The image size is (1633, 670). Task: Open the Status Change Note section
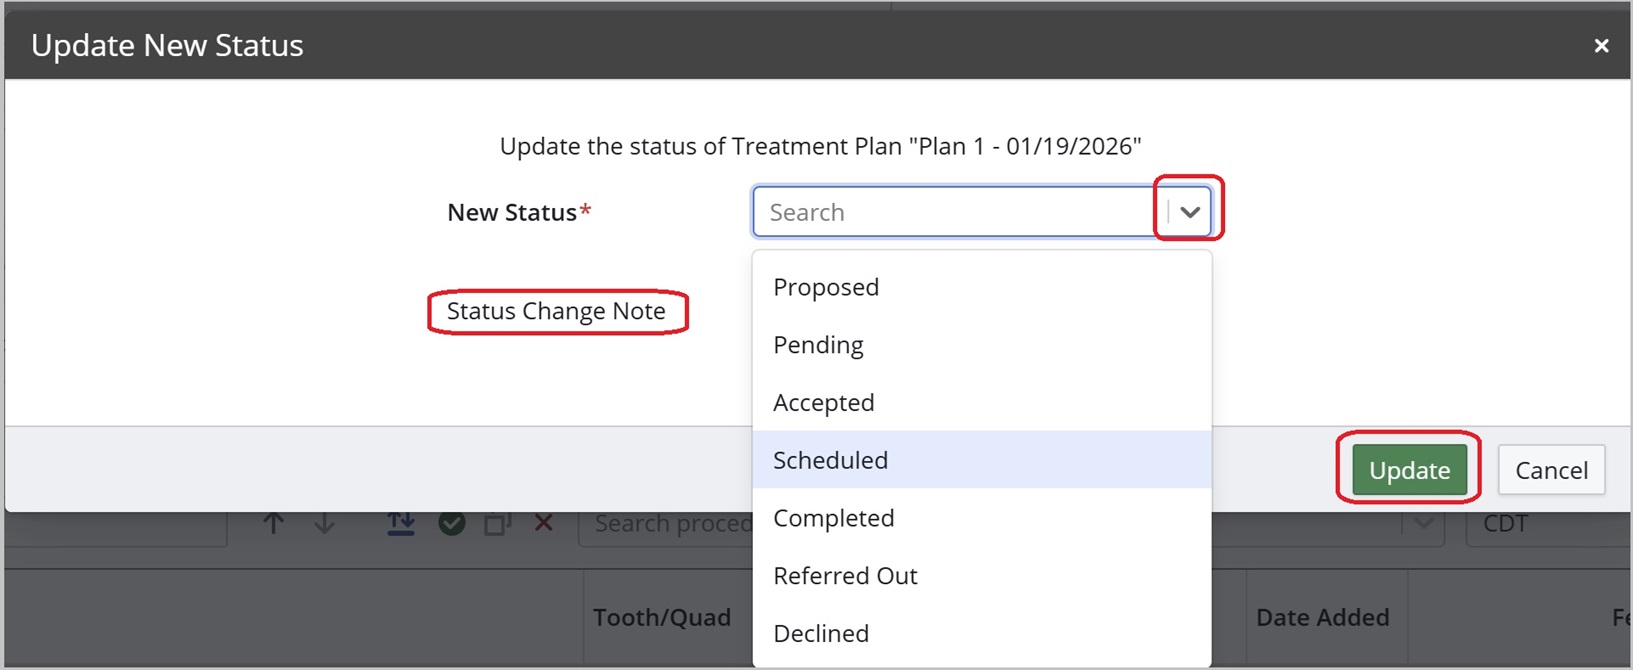click(x=557, y=311)
